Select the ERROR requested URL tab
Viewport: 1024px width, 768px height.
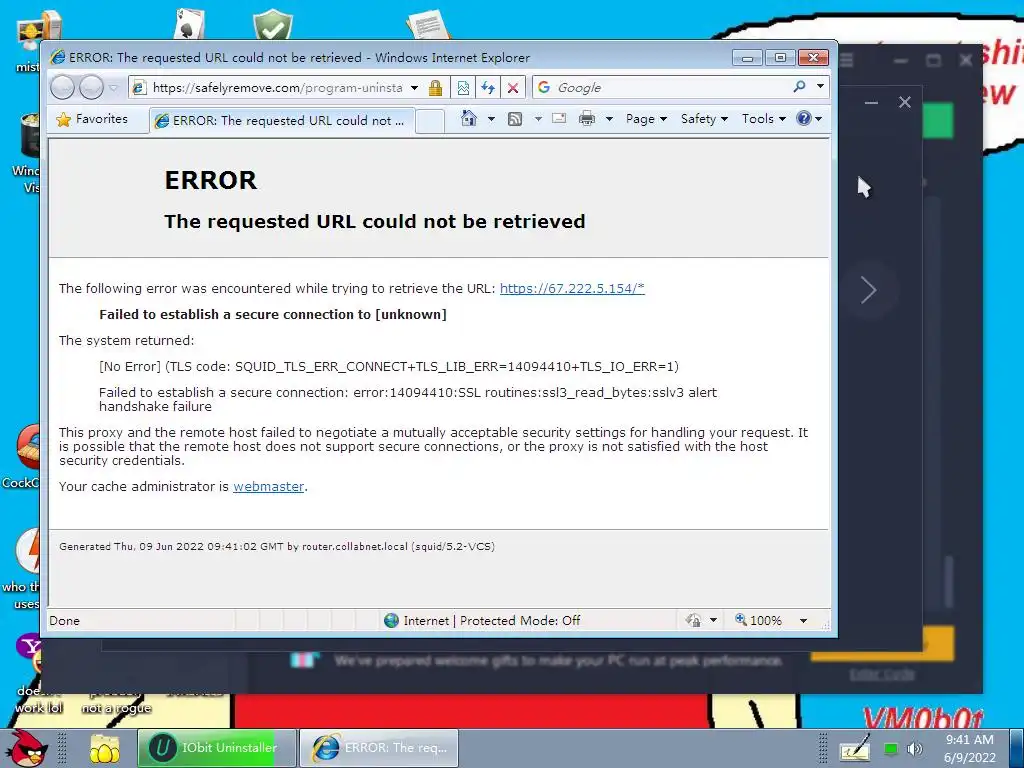tap(282, 121)
